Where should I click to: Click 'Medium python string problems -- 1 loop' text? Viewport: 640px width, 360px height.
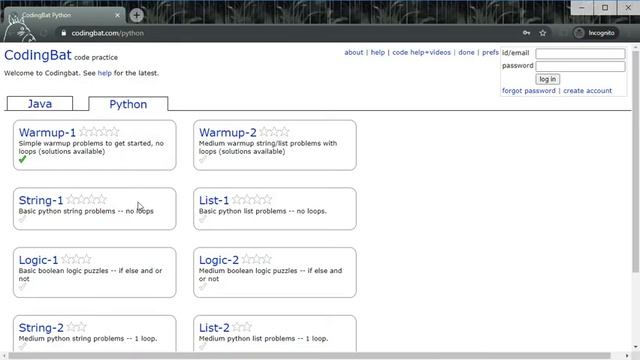[88, 338]
